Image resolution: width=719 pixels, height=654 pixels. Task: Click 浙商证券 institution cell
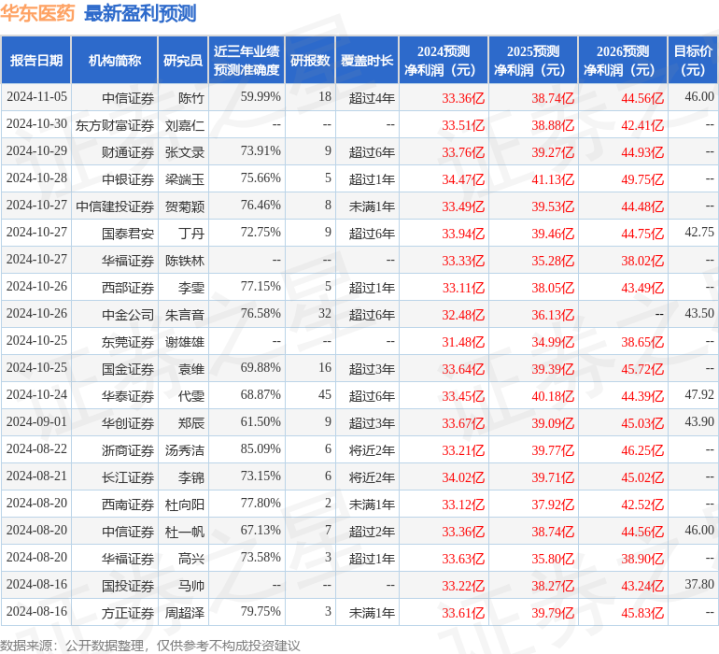point(128,449)
